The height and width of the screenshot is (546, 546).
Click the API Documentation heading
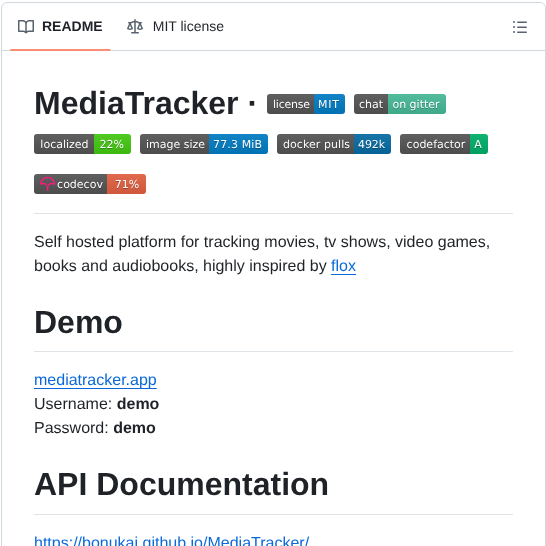coord(181,484)
